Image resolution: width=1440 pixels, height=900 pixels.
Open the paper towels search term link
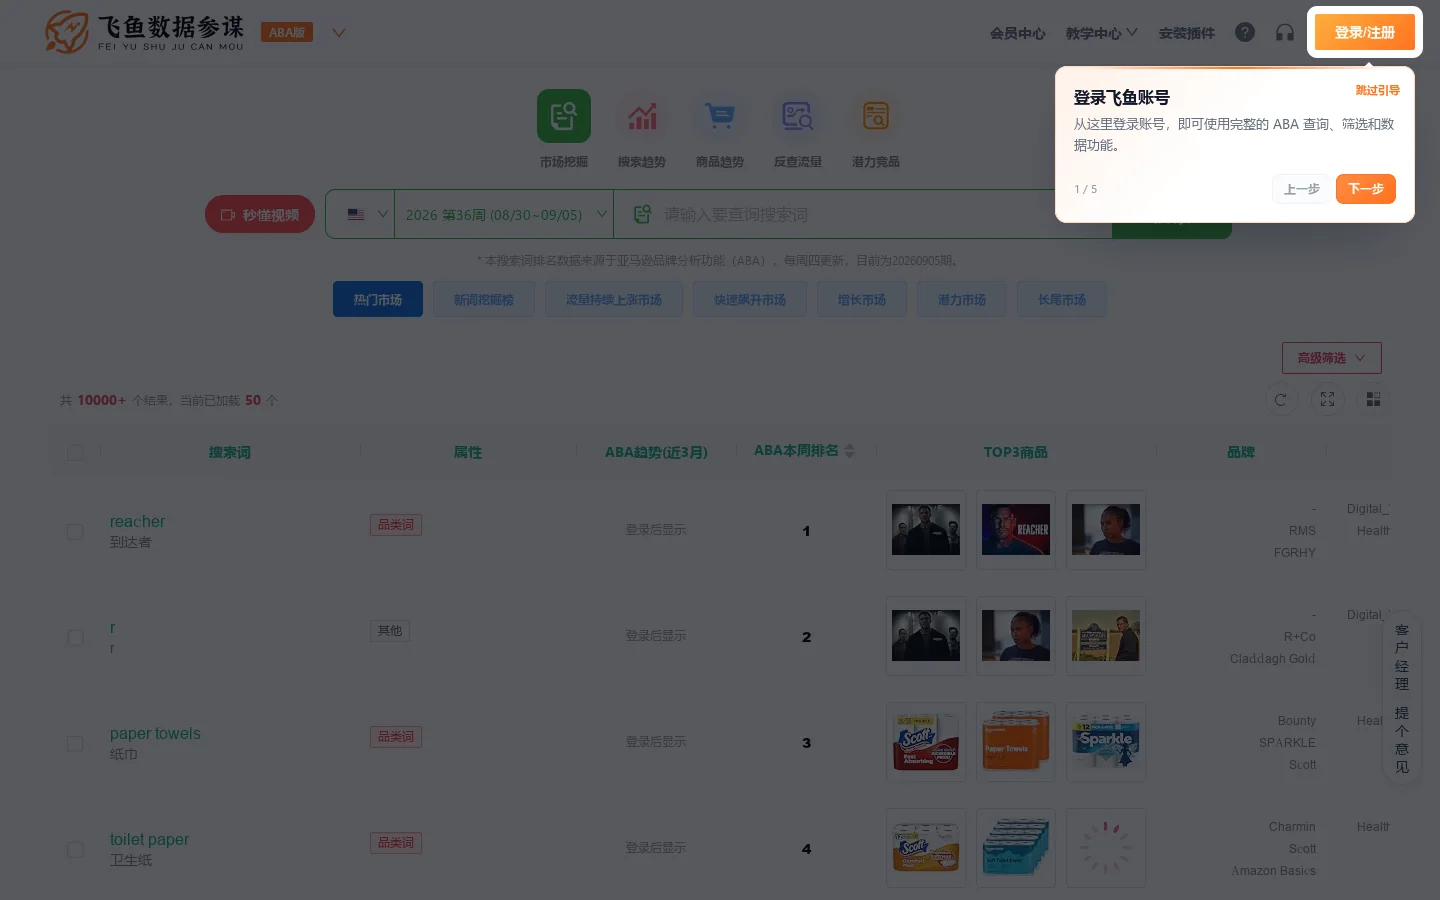coord(155,733)
